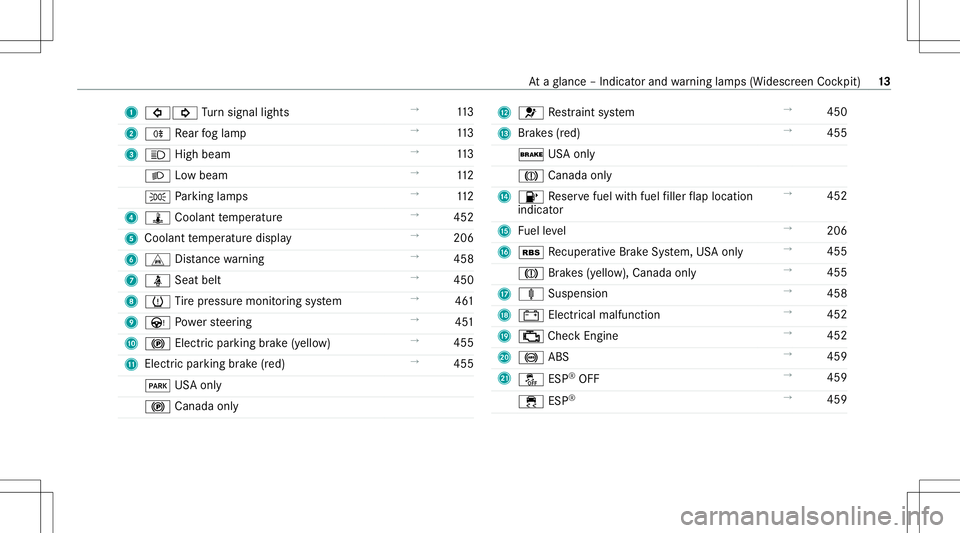Click the reserve fuel pump icon
This screenshot has height=533, width=960.
531,197
